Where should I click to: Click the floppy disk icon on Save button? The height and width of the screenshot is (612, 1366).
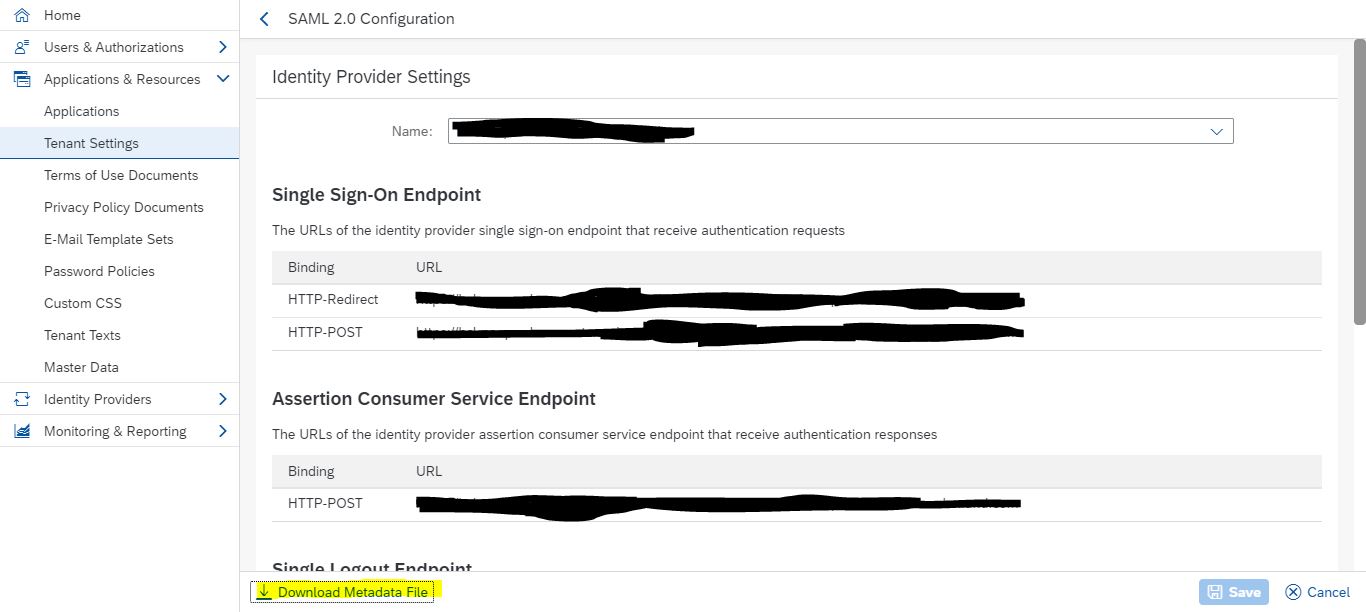pos(1216,592)
